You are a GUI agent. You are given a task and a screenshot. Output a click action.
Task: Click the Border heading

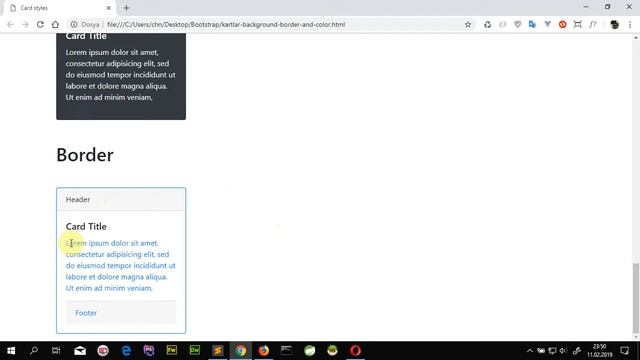pyautogui.click(x=85, y=155)
